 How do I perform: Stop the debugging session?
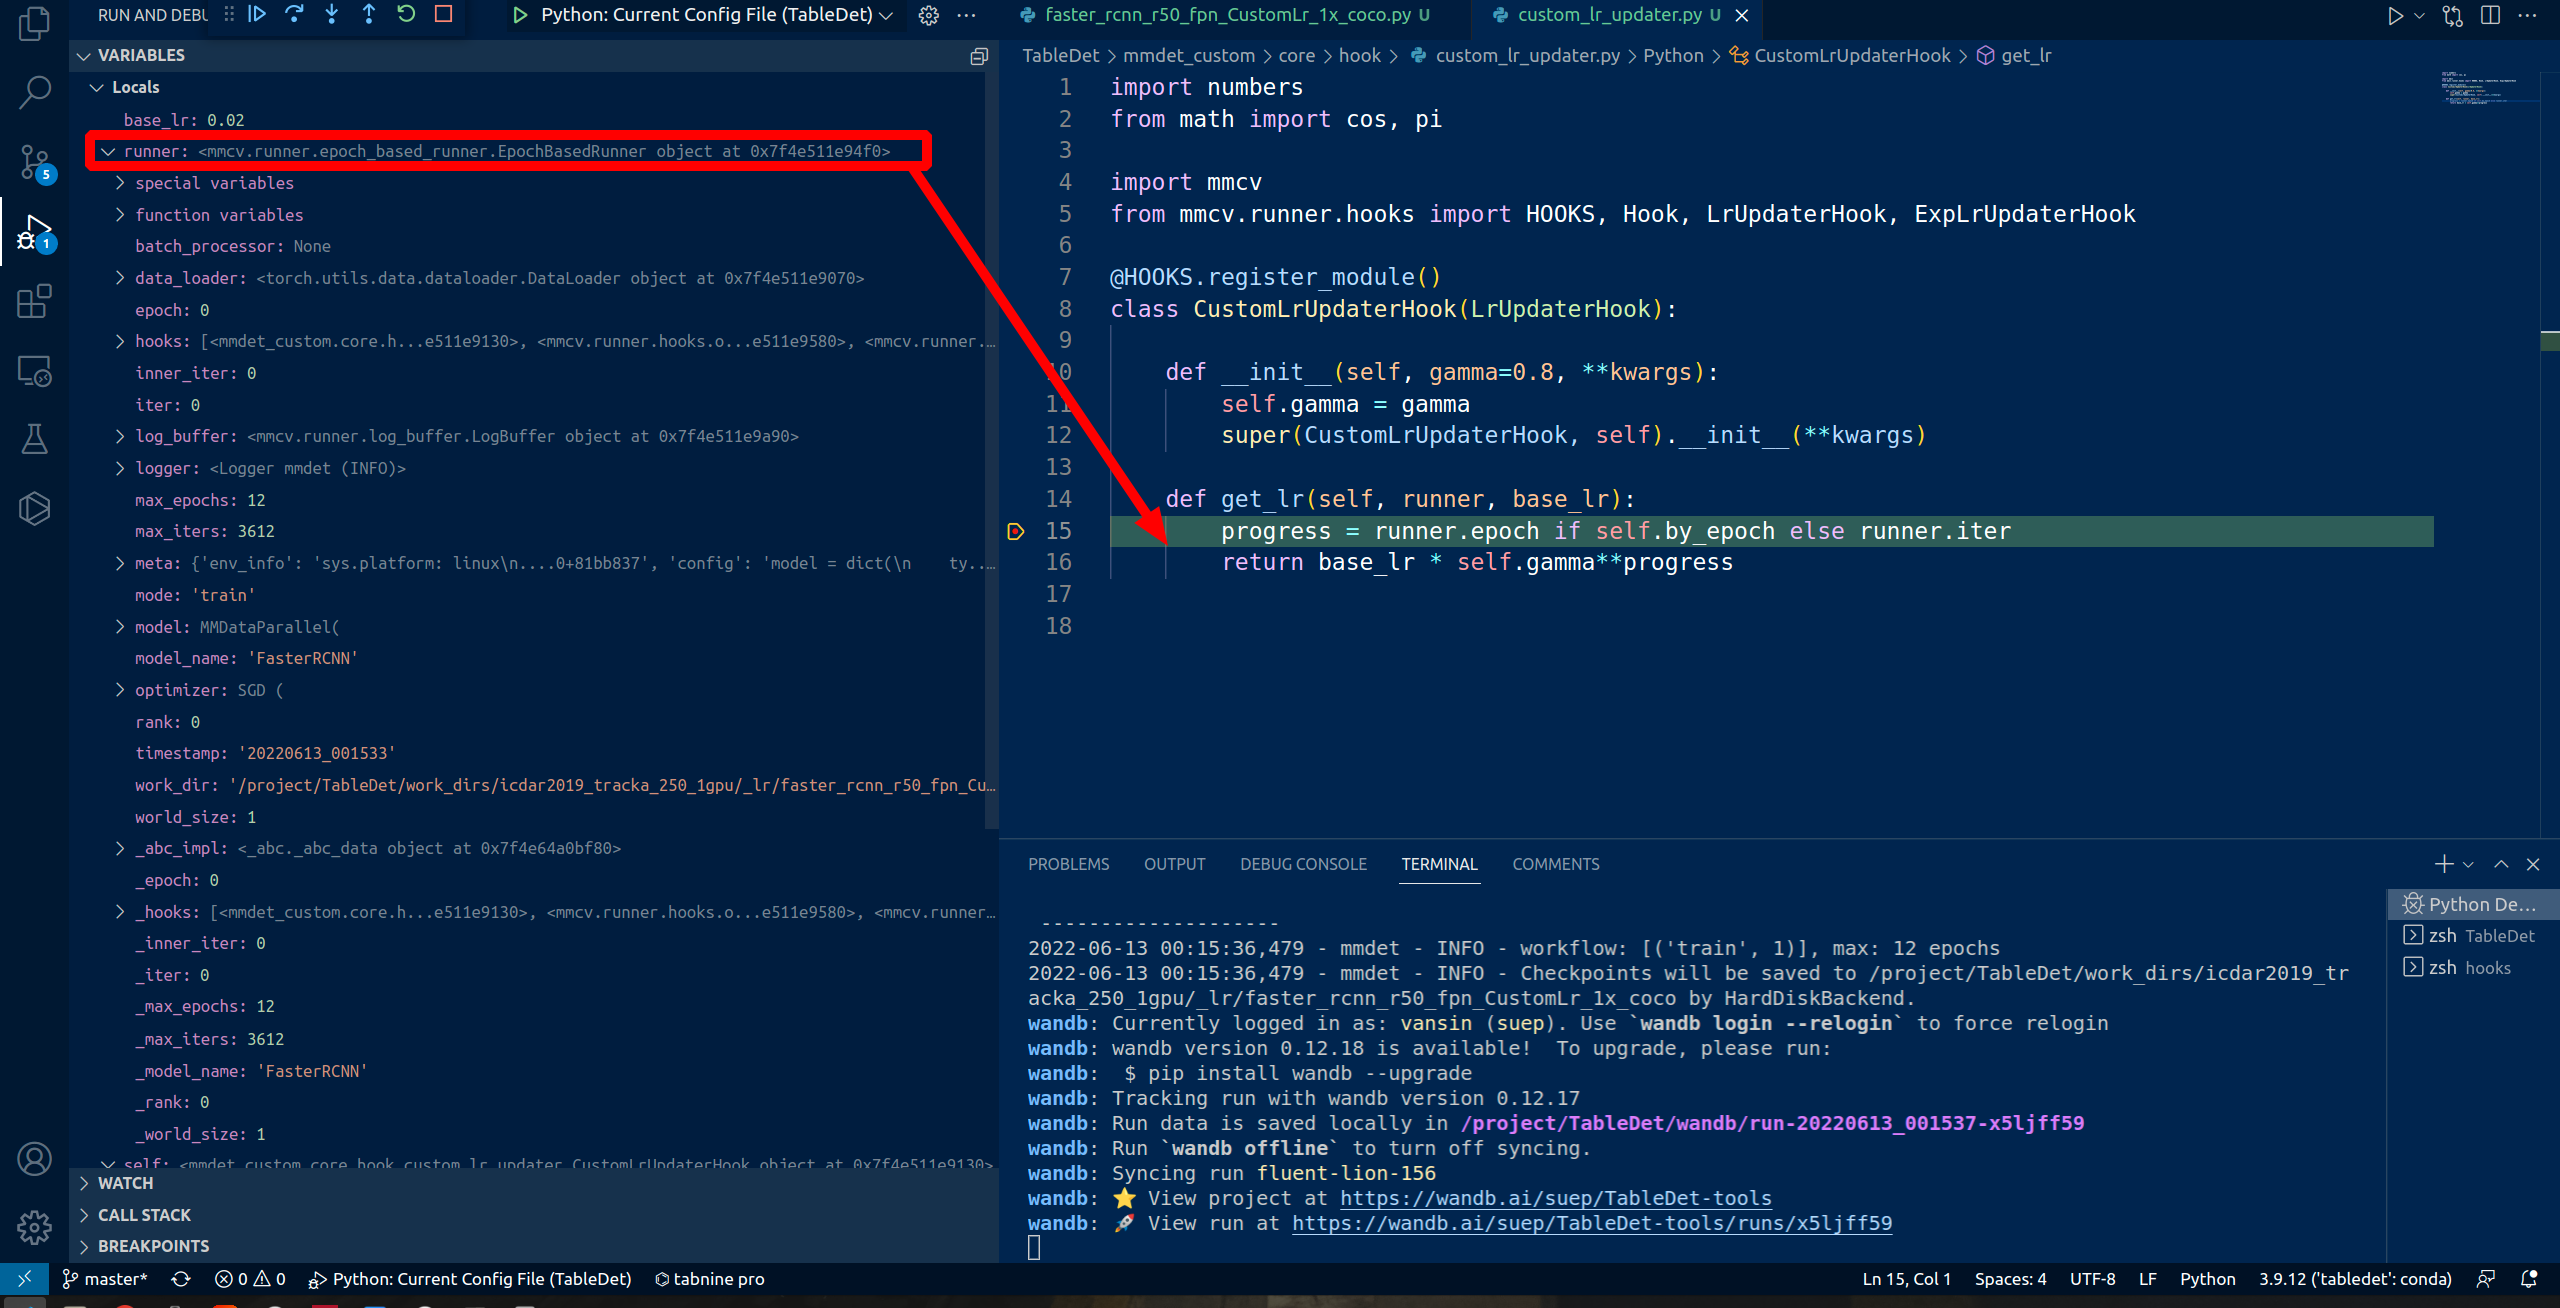tap(441, 15)
